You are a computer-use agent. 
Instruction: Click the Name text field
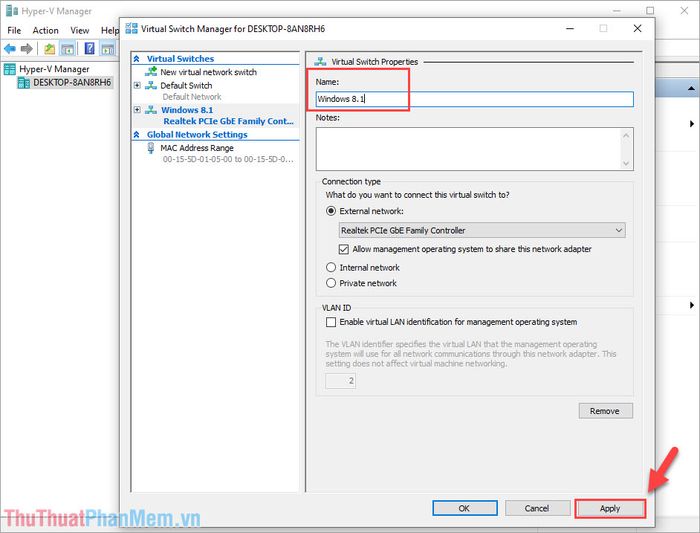(475, 99)
